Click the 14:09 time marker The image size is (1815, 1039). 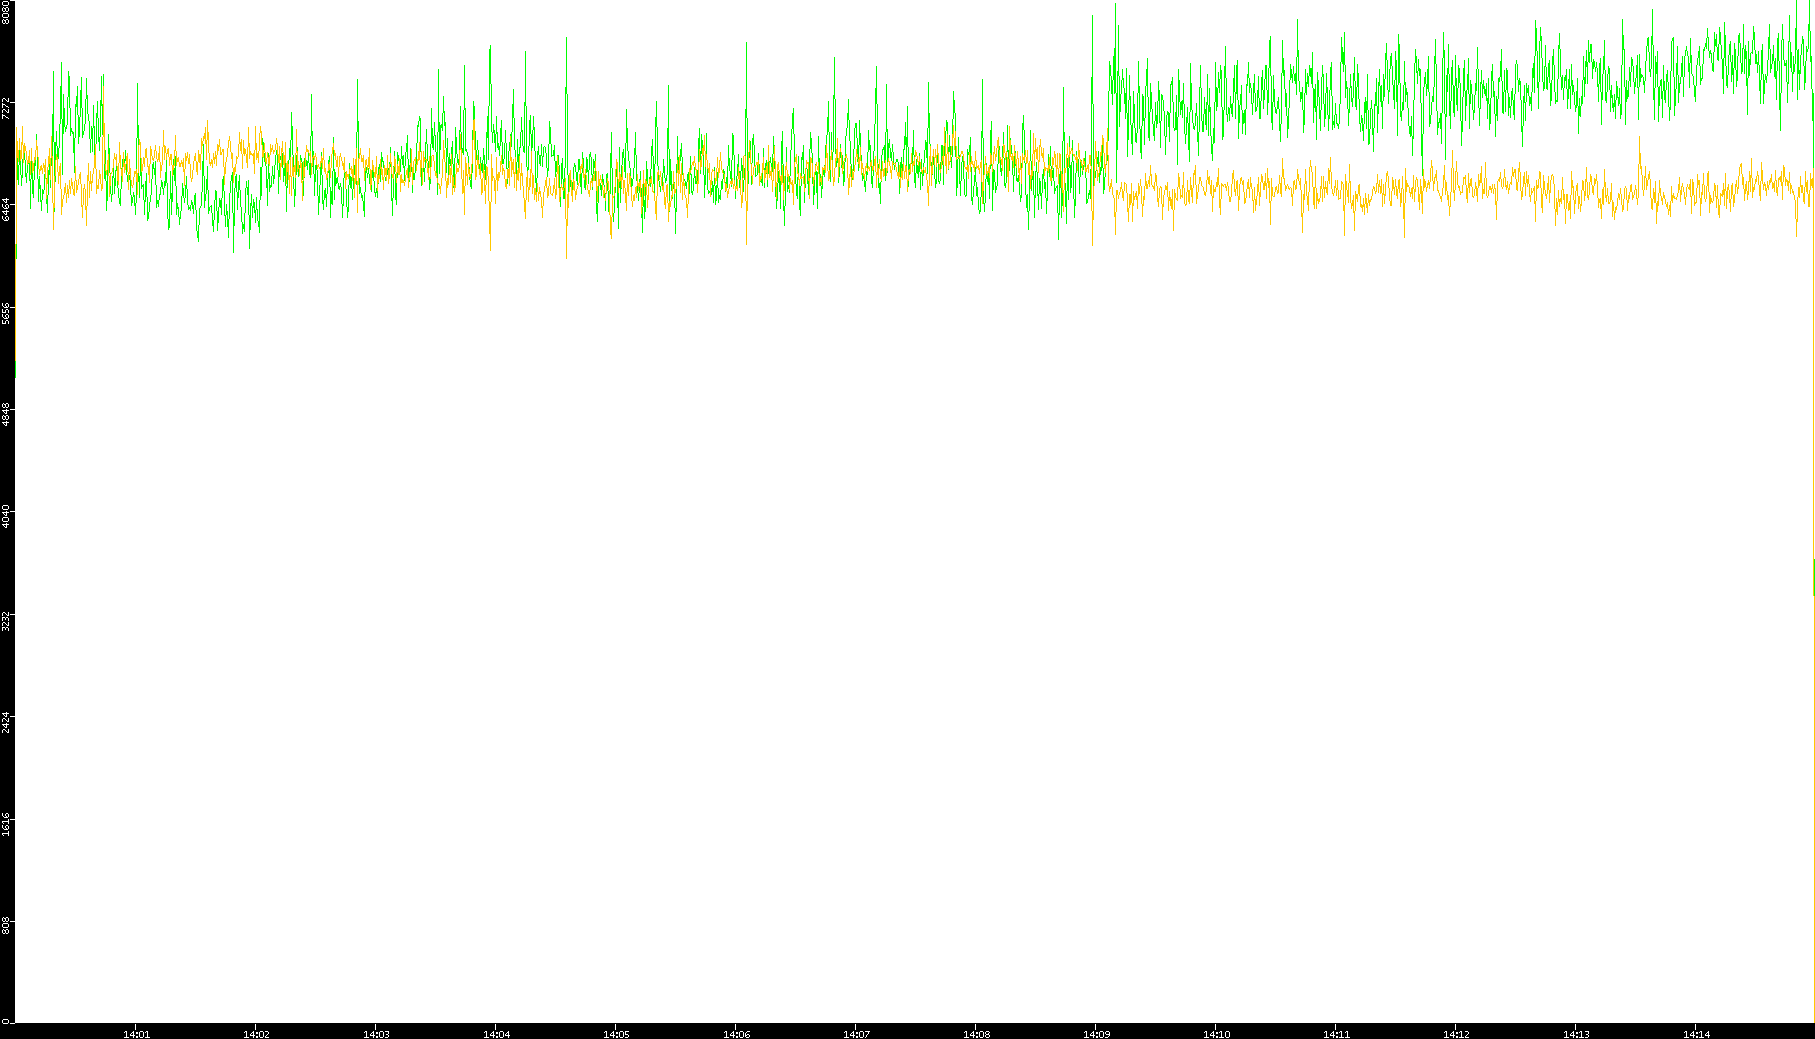1096,1033
